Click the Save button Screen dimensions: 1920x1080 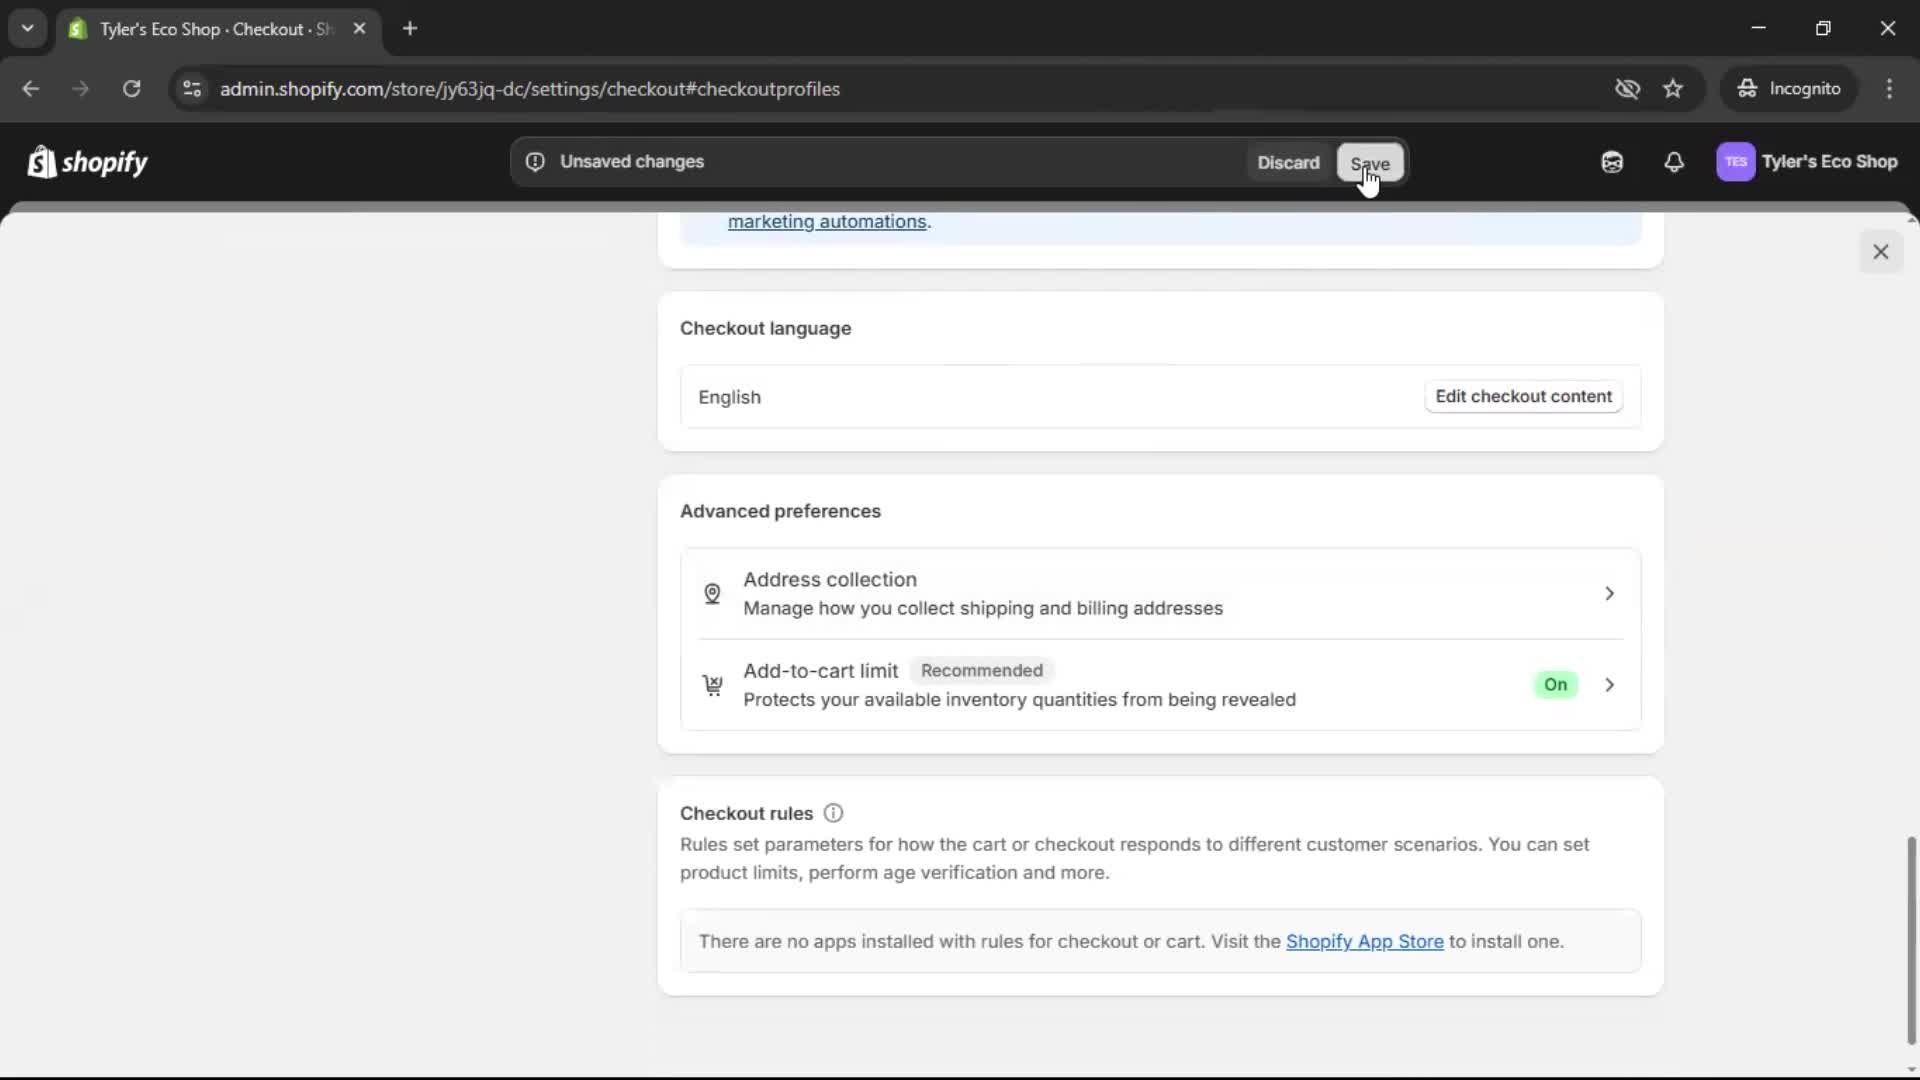pos(1370,163)
